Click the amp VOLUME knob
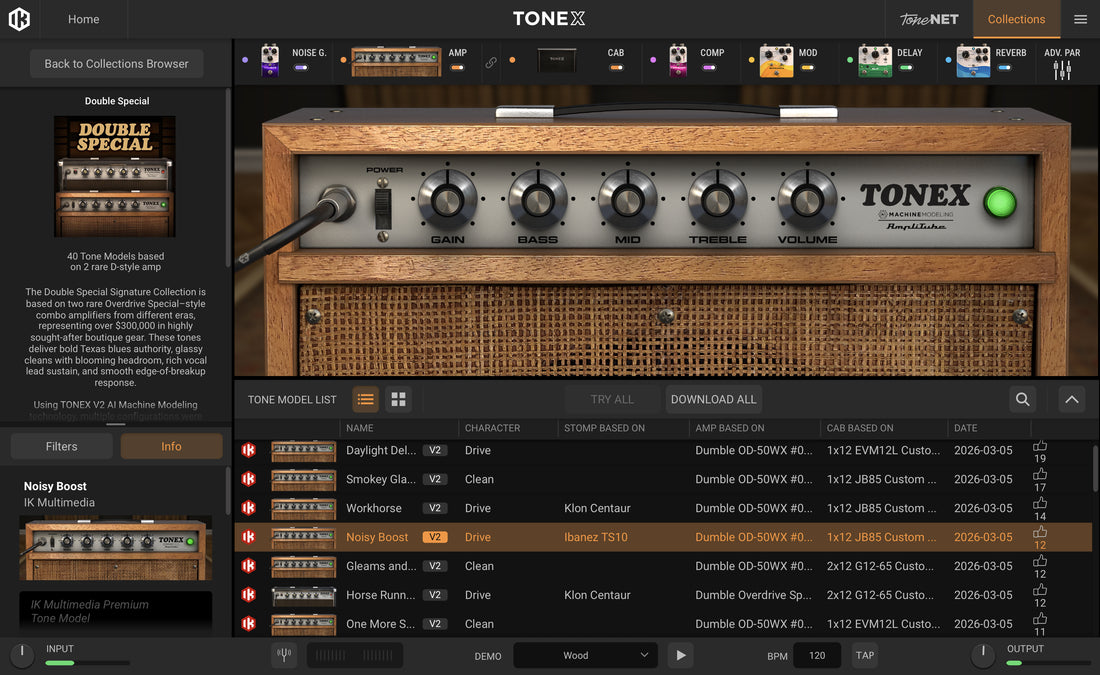Screen dimensions: 1100x675 point(807,201)
